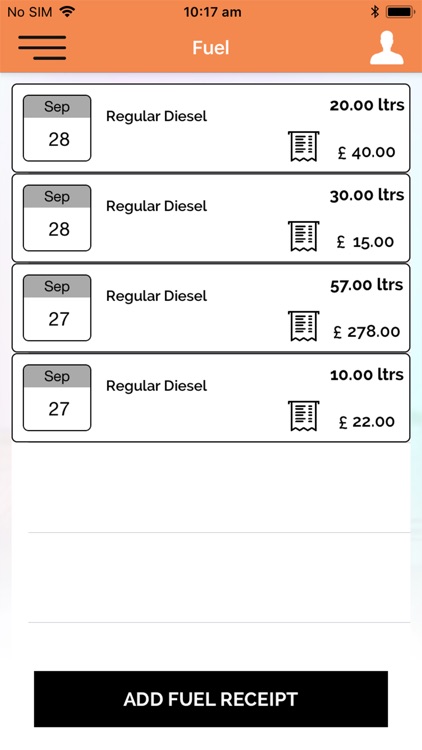422x750 pixels.
Task: Tap the Bluetooth status icon
Action: point(375,12)
